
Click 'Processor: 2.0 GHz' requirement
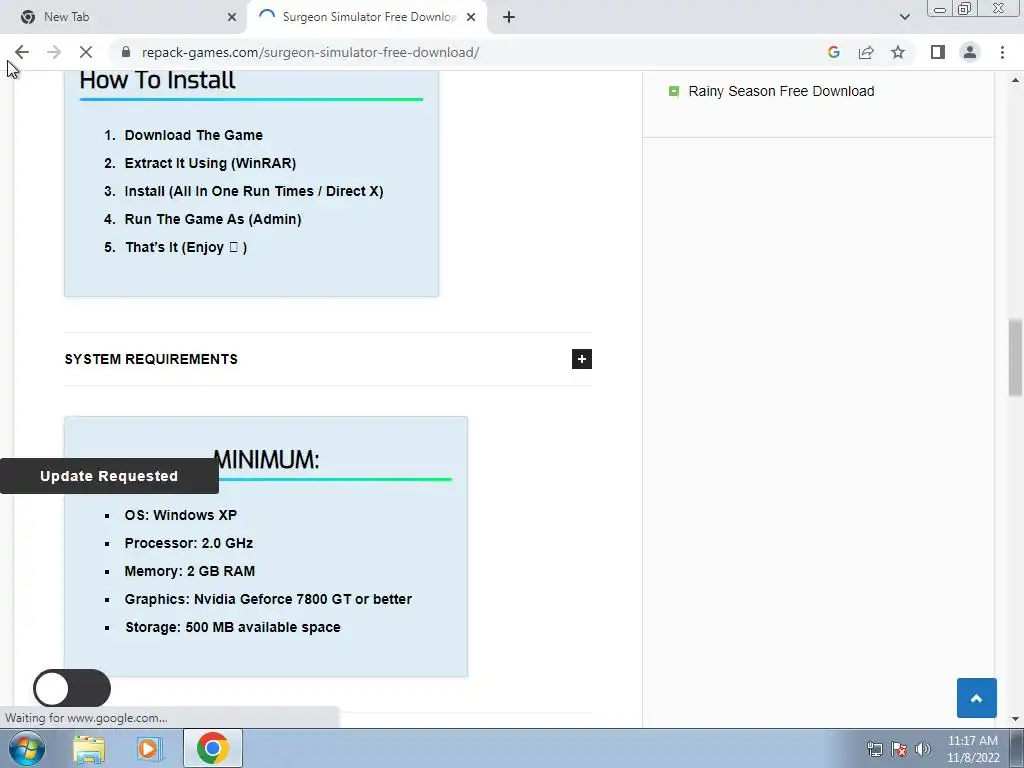click(189, 543)
